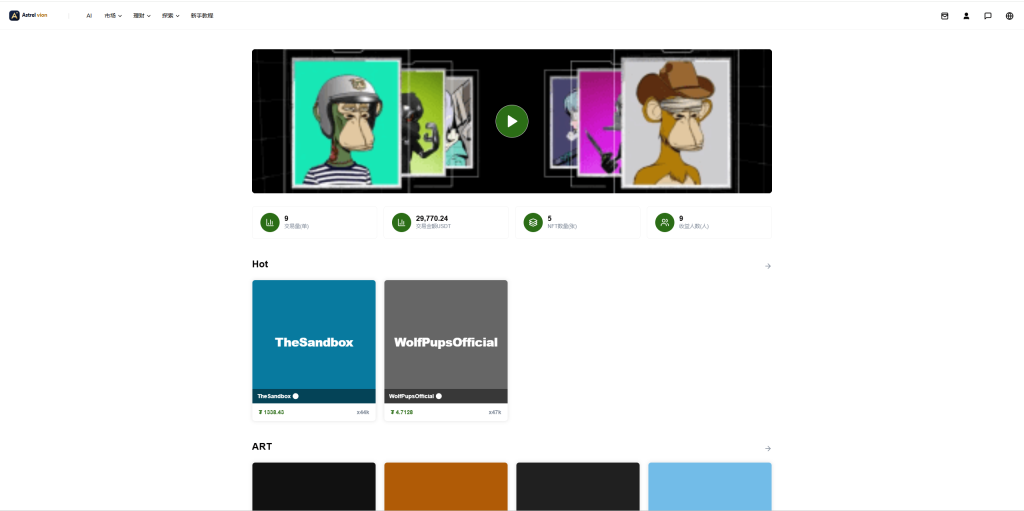Click the Hot section heading
Screen dimensions: 1024x511
pyautogui.click(x=260, y=264)
